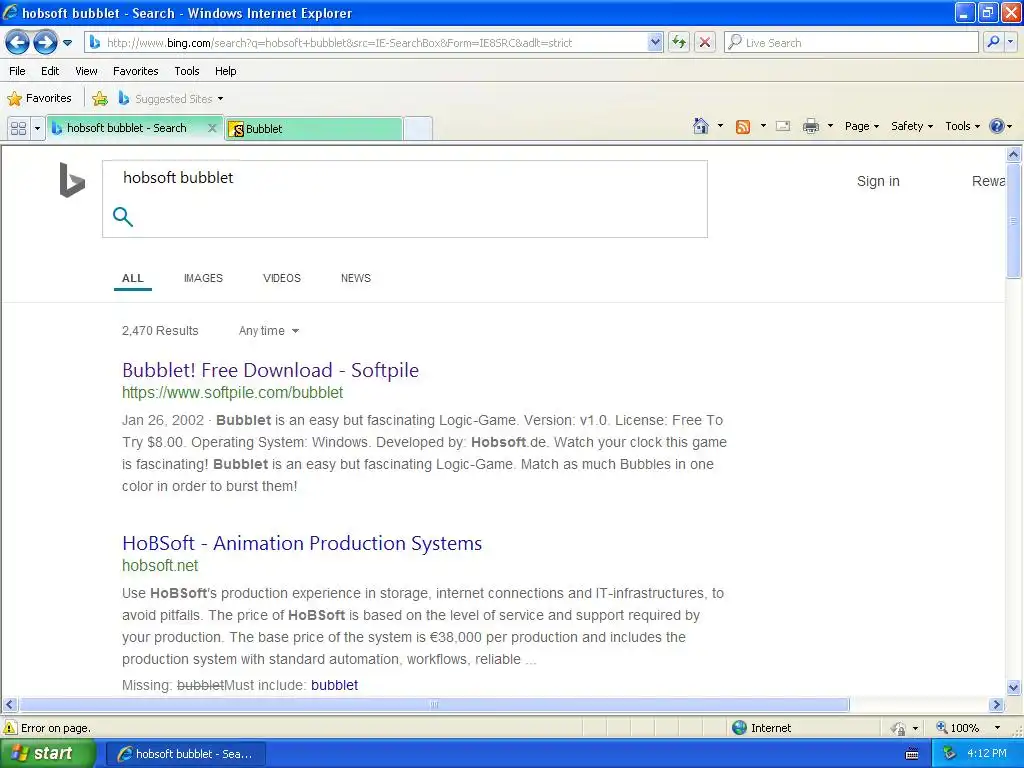The image size is (1024, 768).
Task: Open the Favorites menu
Action: click(x=135, y=71)
